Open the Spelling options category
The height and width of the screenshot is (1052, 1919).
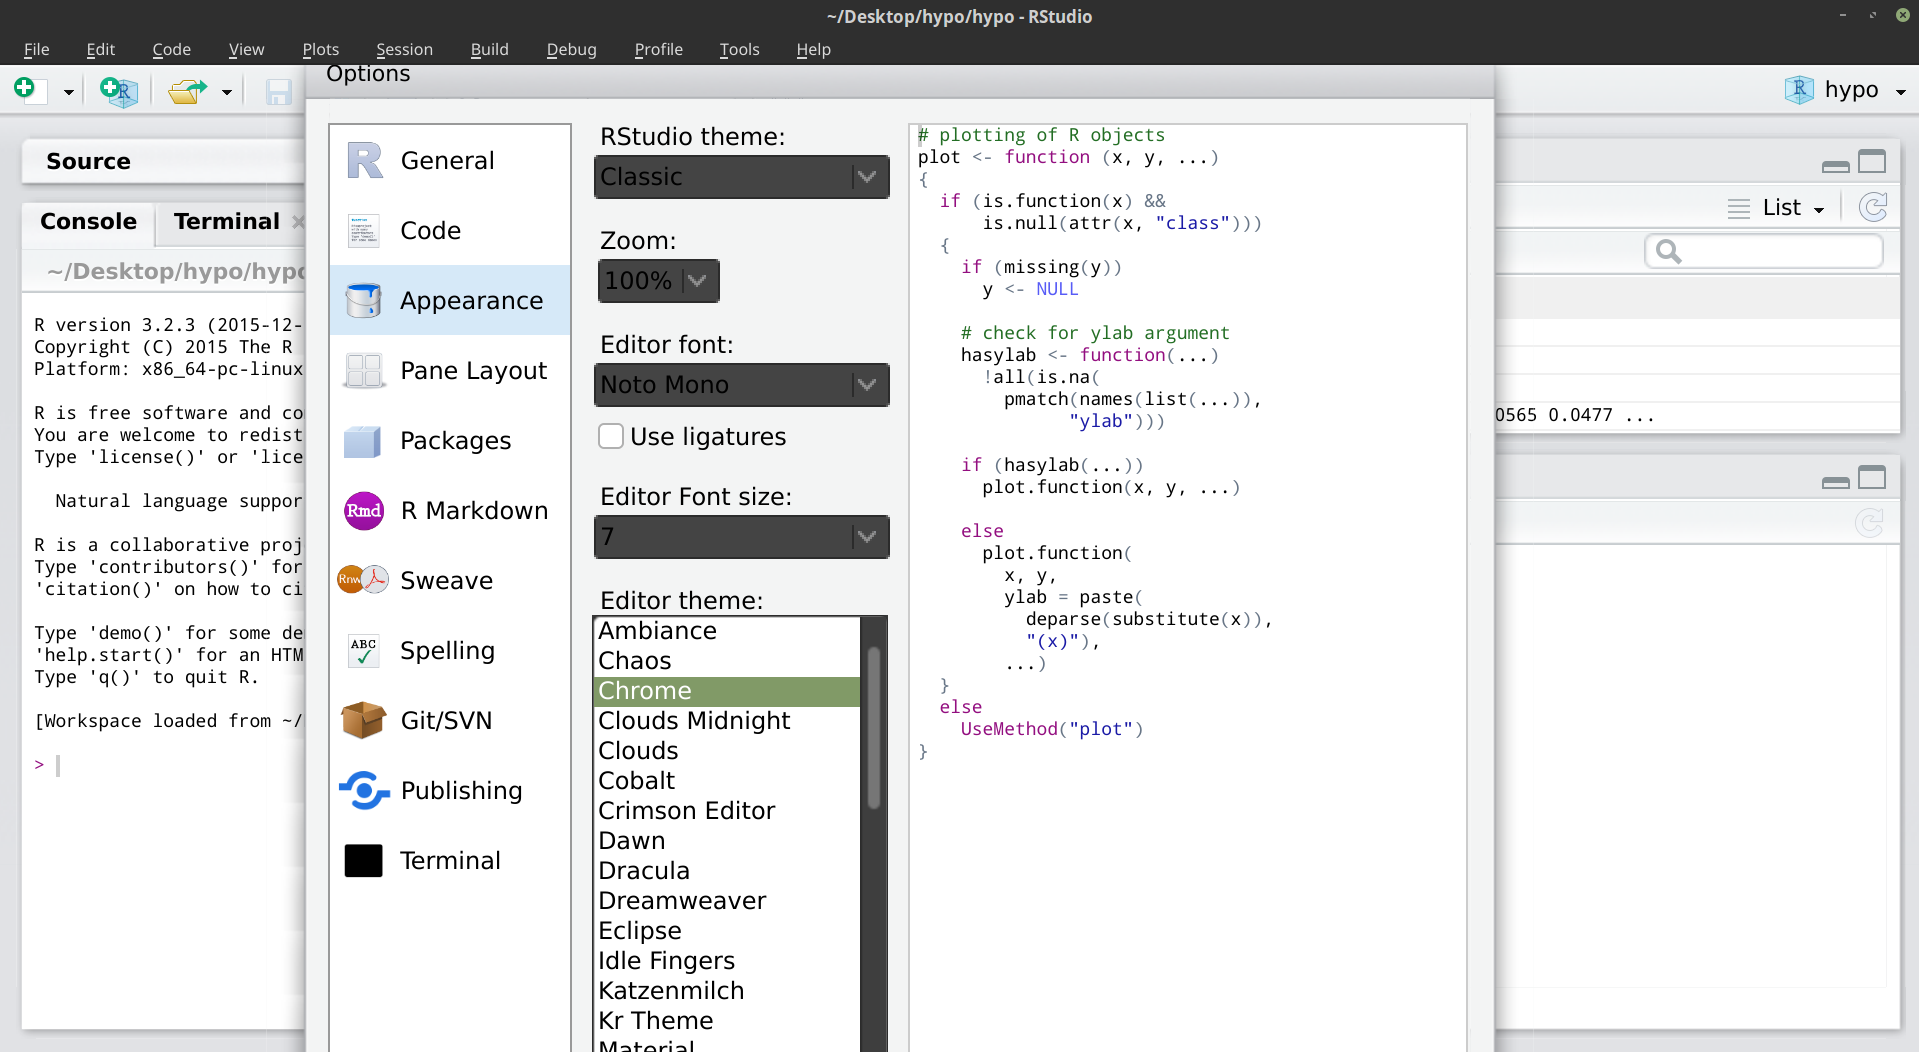450,650
